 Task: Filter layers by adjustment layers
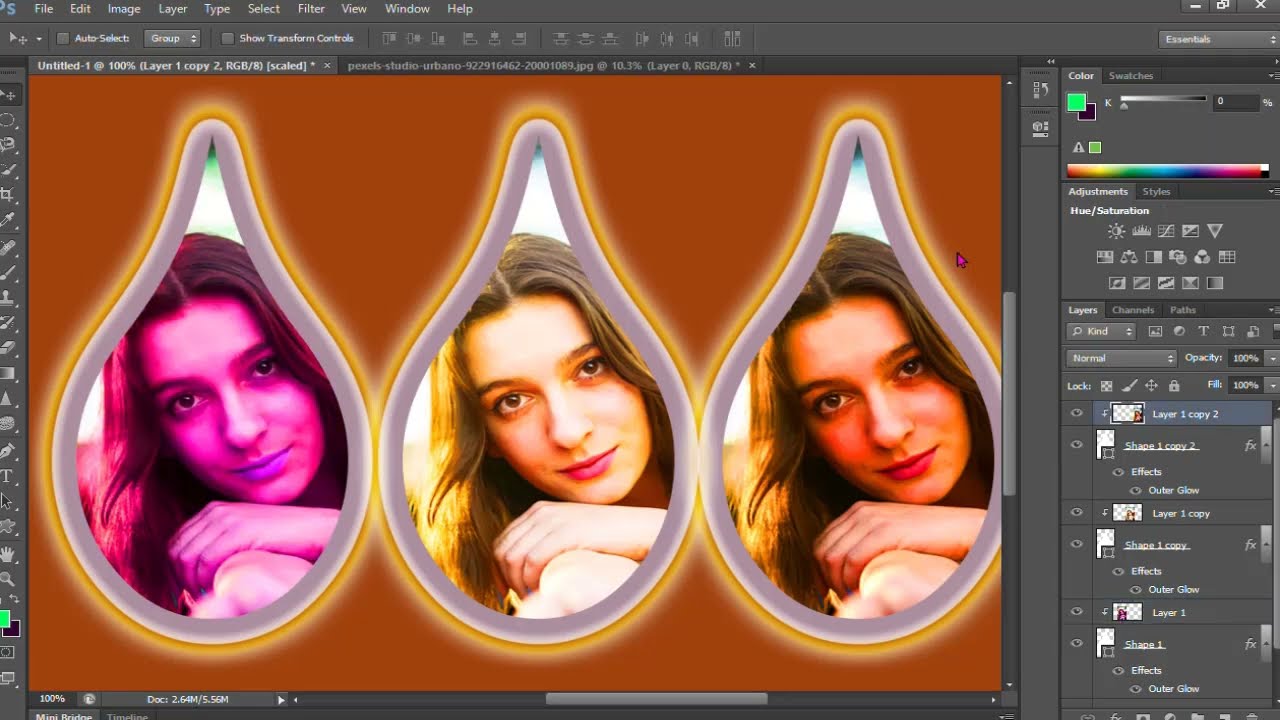tap(1179, 331)
